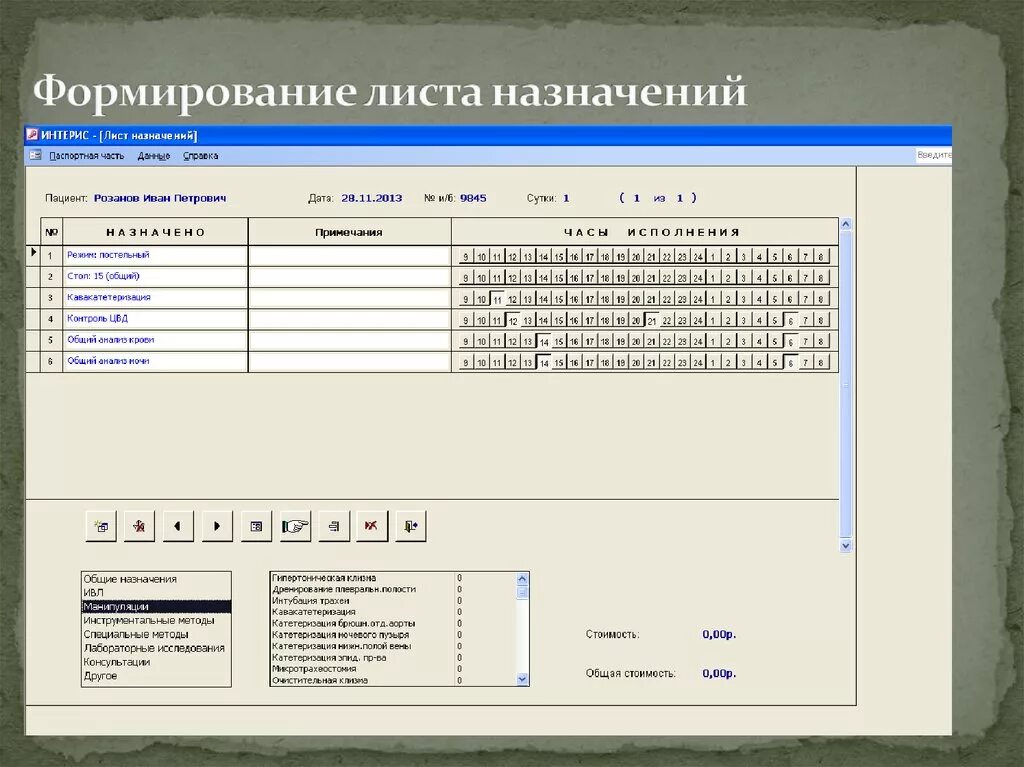Click notes field for Общий анализ мочи
The image size is (1024, 767).
tap(349, 361)
